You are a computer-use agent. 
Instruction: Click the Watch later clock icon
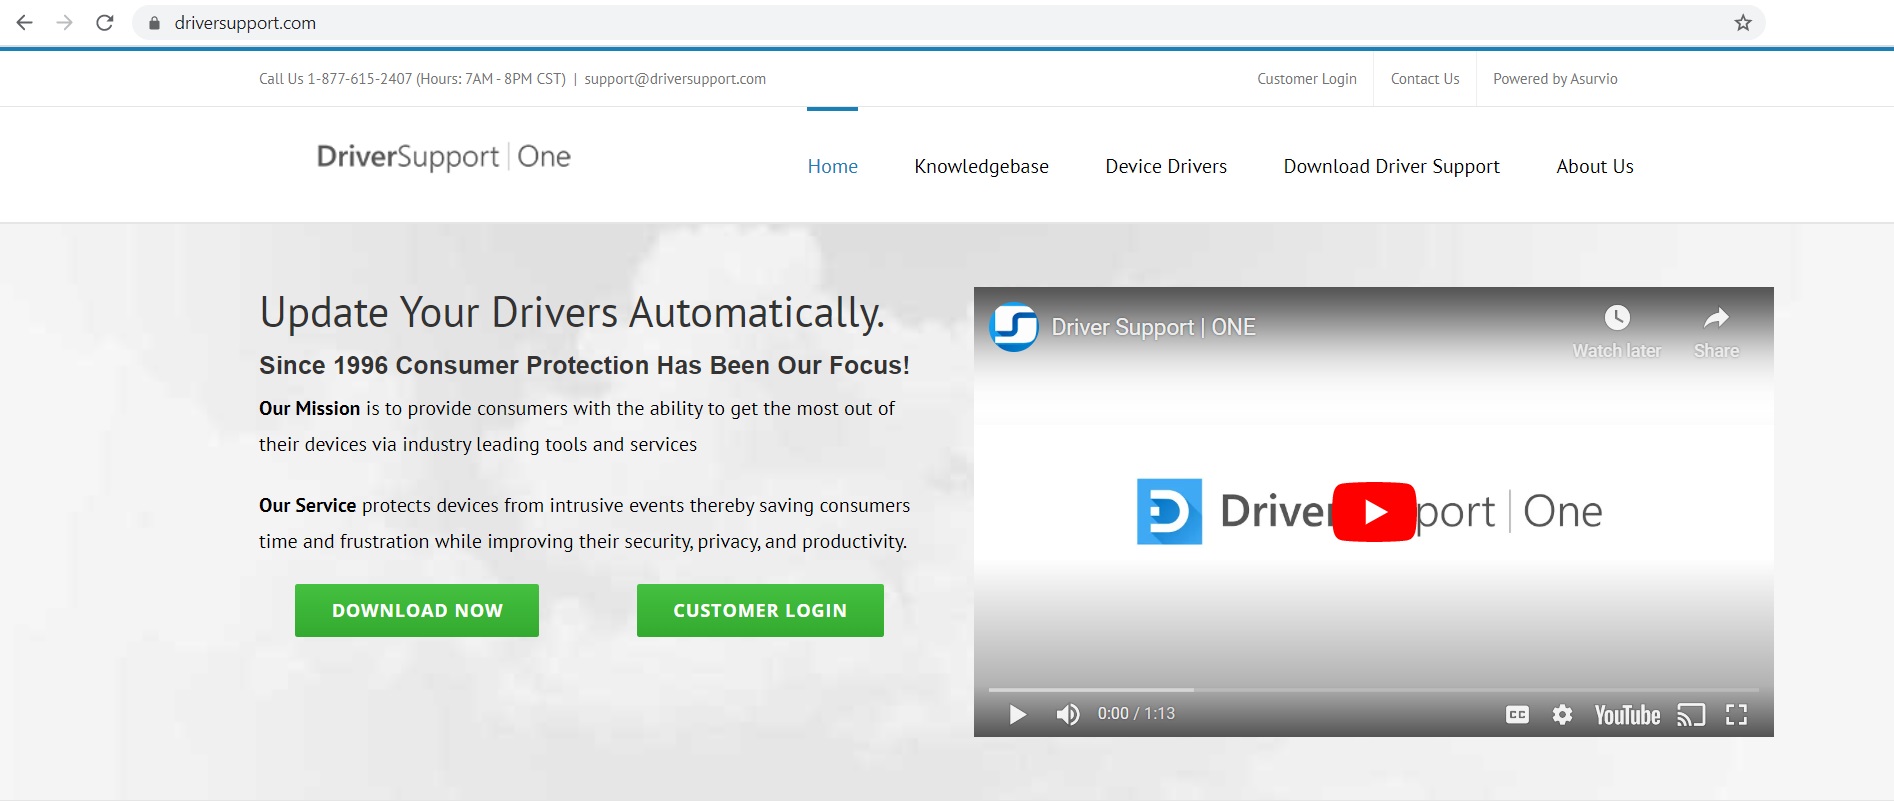[1617, 318]
